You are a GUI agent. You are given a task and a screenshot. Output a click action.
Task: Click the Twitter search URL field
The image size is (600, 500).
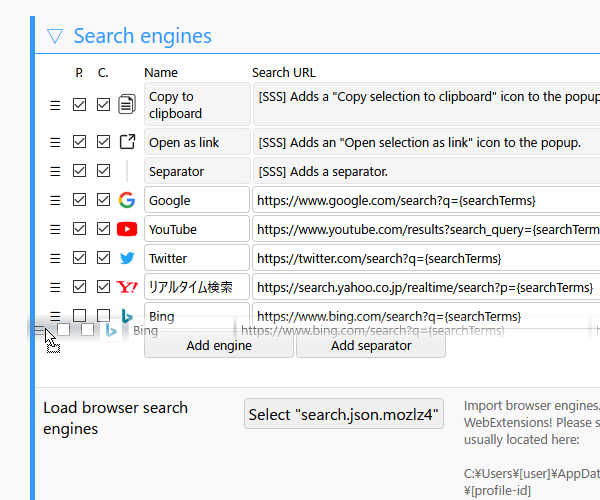[x=426, y=258]
